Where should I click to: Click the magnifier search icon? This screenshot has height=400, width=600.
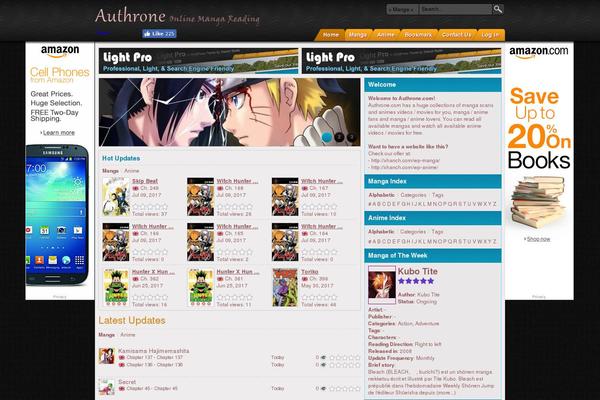pos(497,9)
